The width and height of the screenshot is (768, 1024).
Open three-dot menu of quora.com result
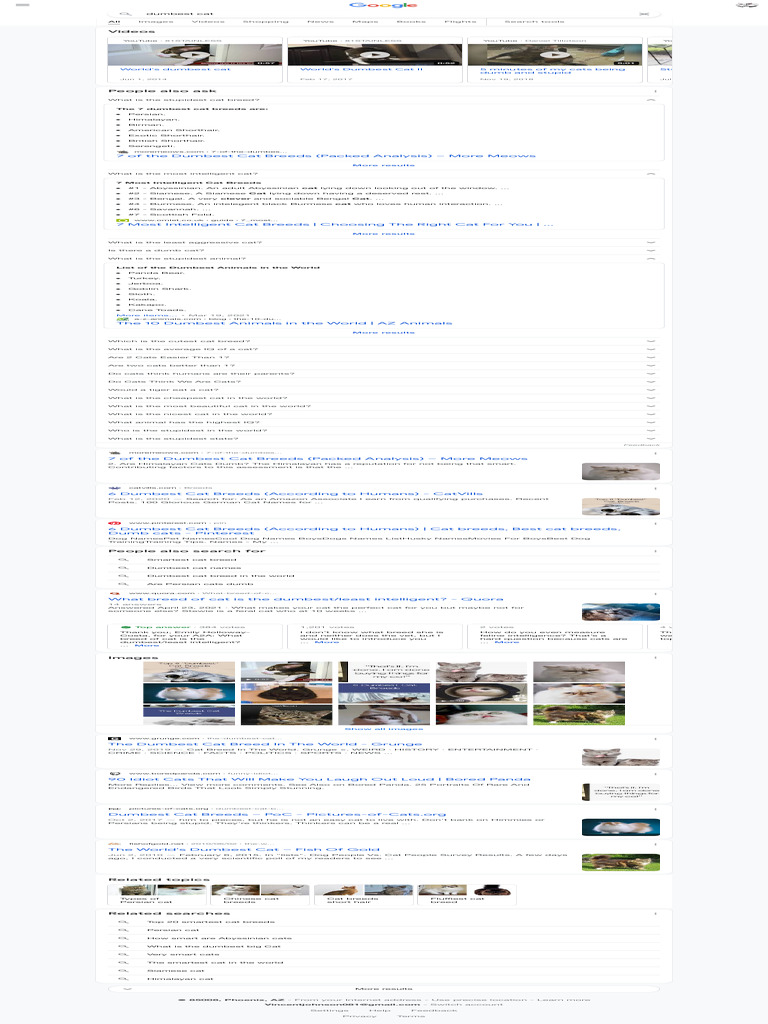point(656,594)
